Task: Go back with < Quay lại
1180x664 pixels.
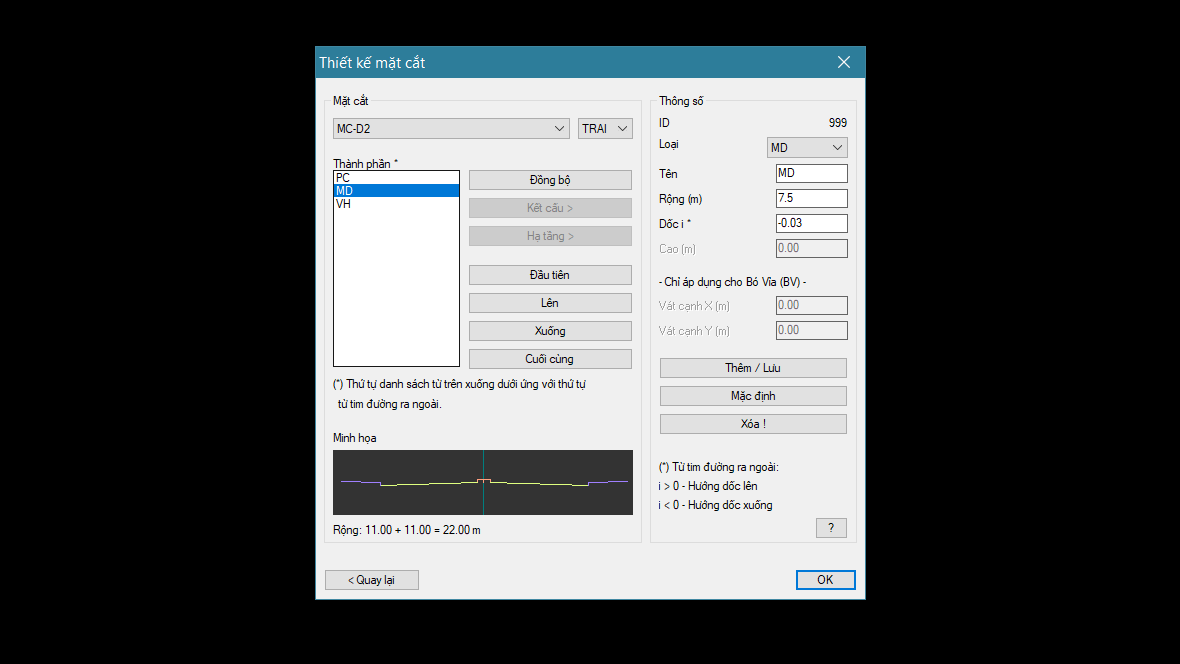Action: coord(372,580)
